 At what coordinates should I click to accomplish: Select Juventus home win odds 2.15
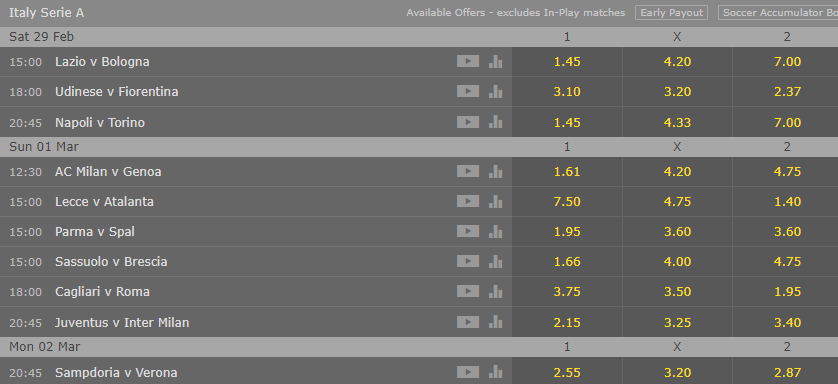pos(567,322)
